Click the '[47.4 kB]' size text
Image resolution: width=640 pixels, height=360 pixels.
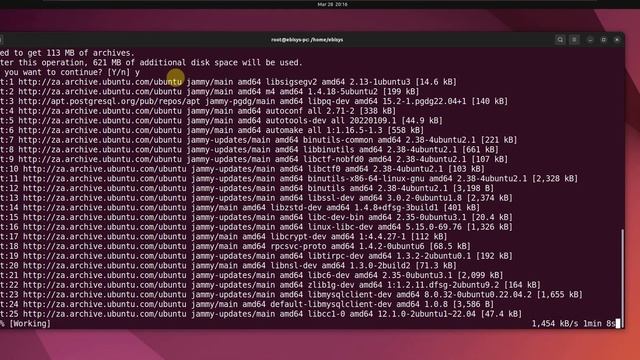coord(501,314)
